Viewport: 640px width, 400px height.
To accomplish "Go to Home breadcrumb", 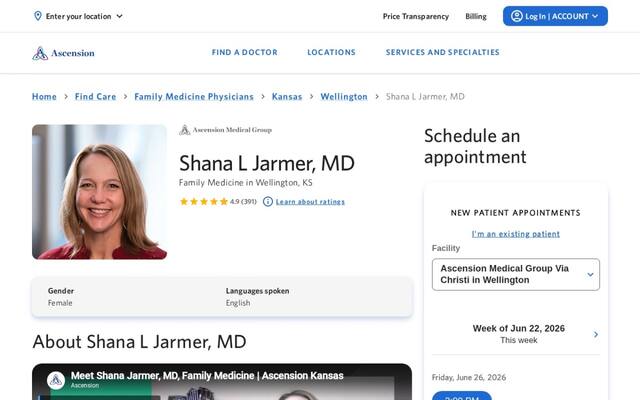I will [44, 97].
